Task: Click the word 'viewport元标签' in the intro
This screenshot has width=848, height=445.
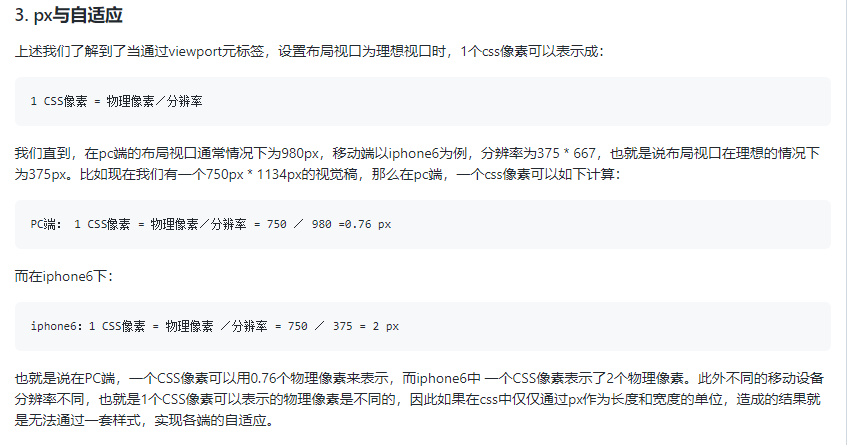Action: tap(216, 51)
